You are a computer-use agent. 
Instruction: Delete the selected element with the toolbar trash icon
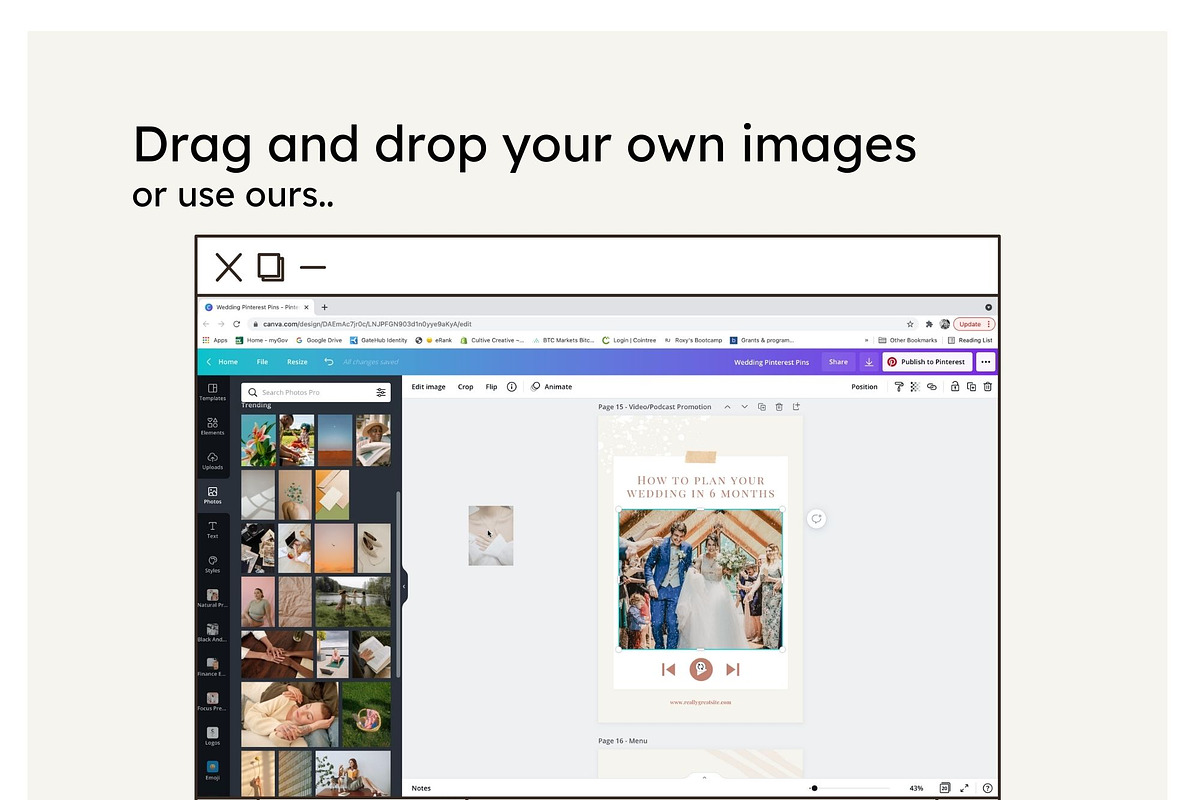(987, 386)
